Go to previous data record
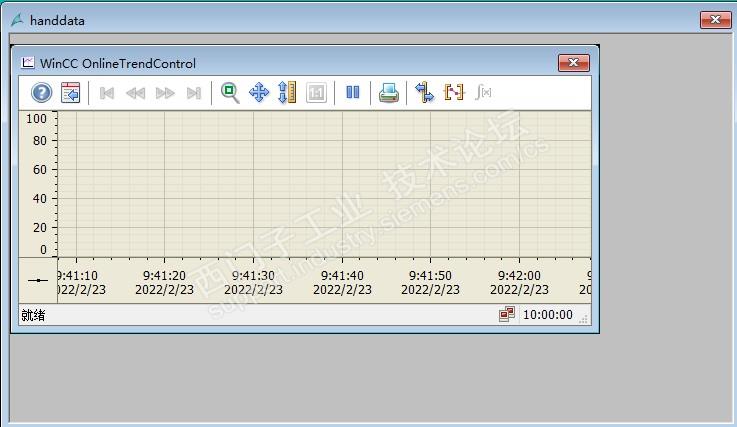Viewport: 737px width, 427px height. click(135, 93)
